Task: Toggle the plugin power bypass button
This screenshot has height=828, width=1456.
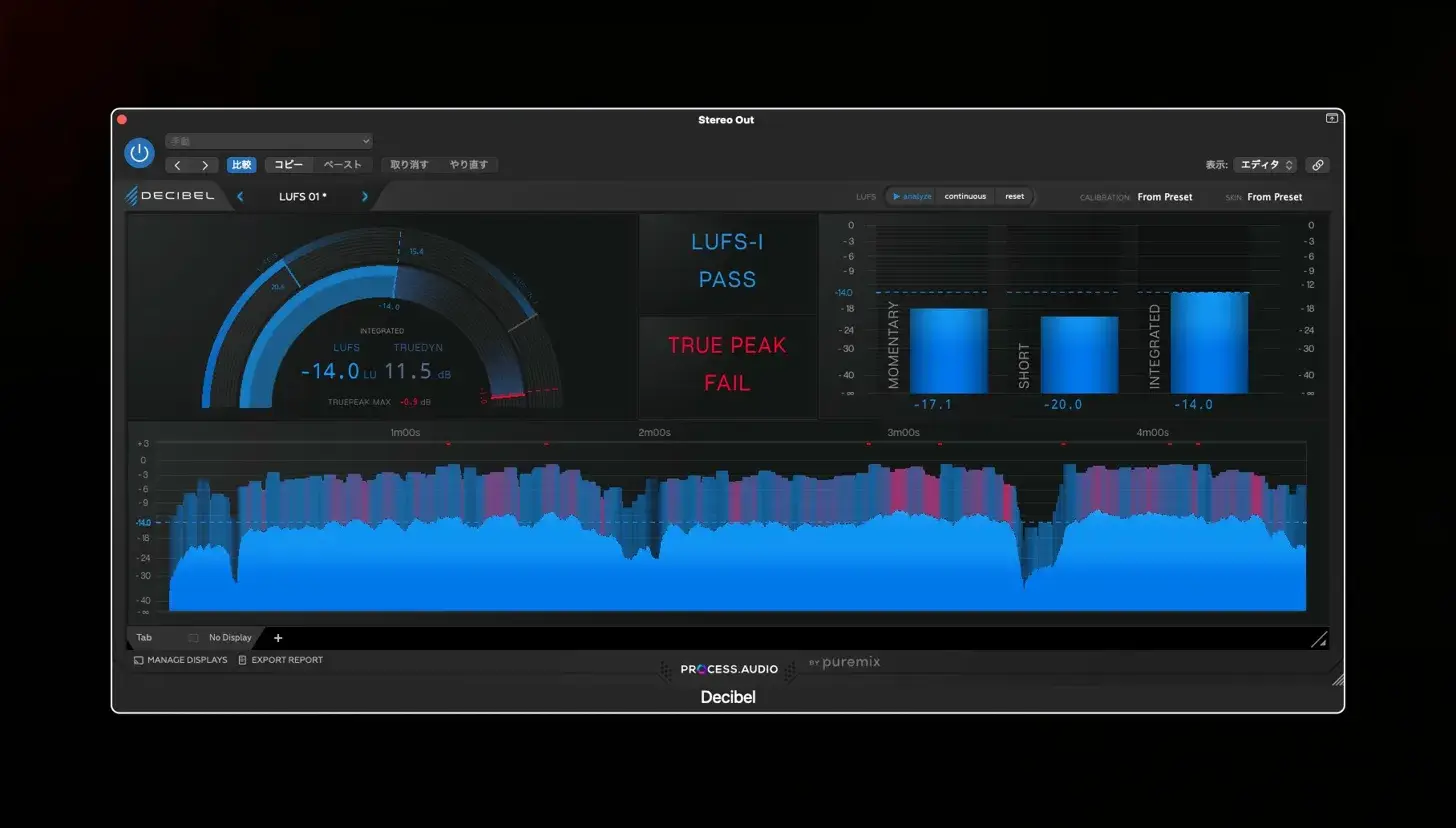Action: click(x=139, y=153)
